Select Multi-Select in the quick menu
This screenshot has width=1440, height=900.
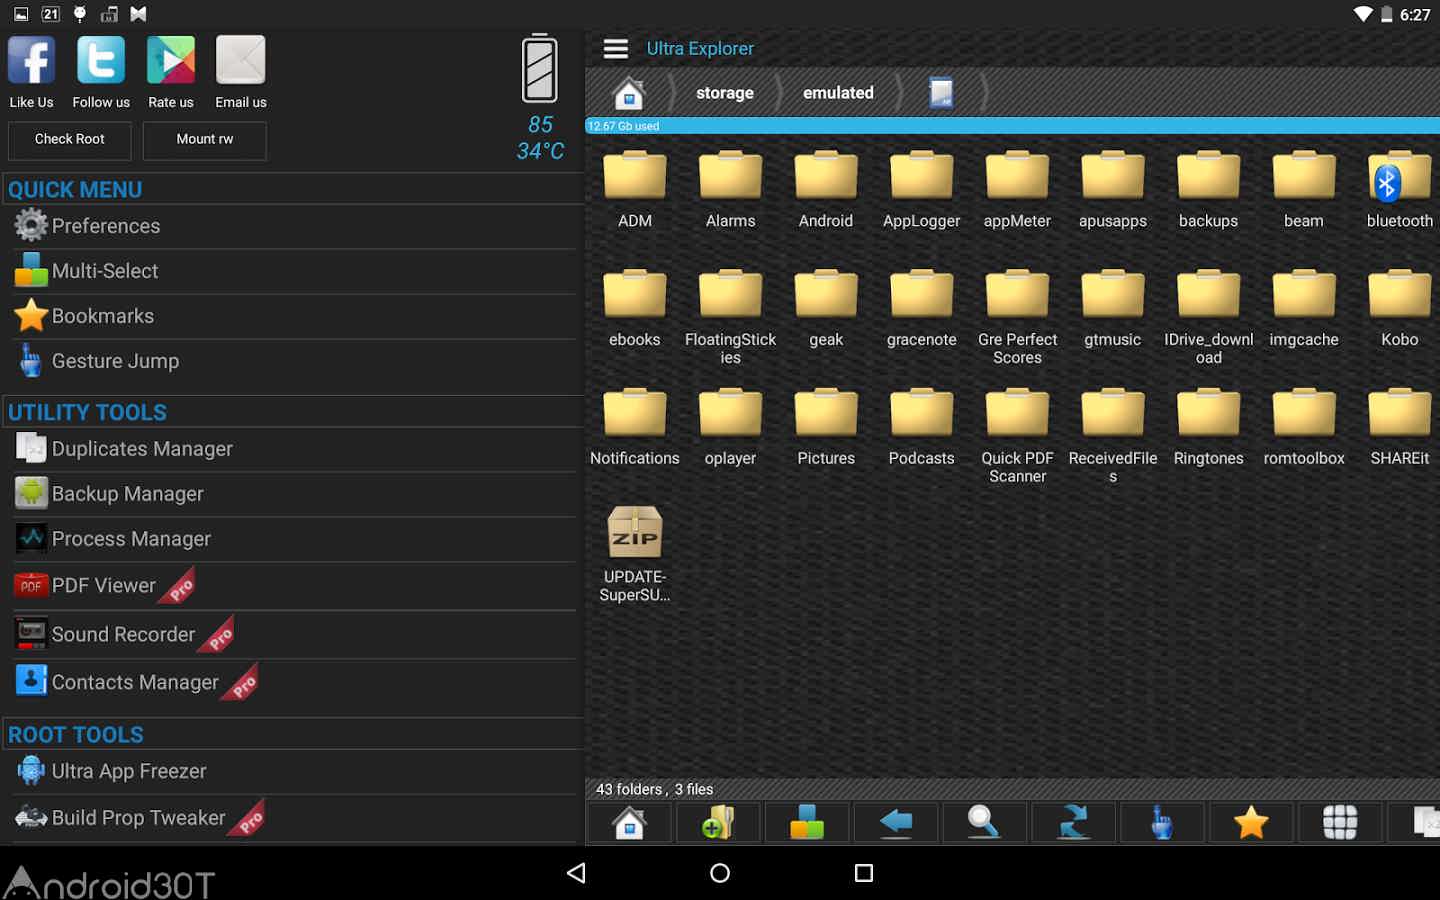[293, 271]
